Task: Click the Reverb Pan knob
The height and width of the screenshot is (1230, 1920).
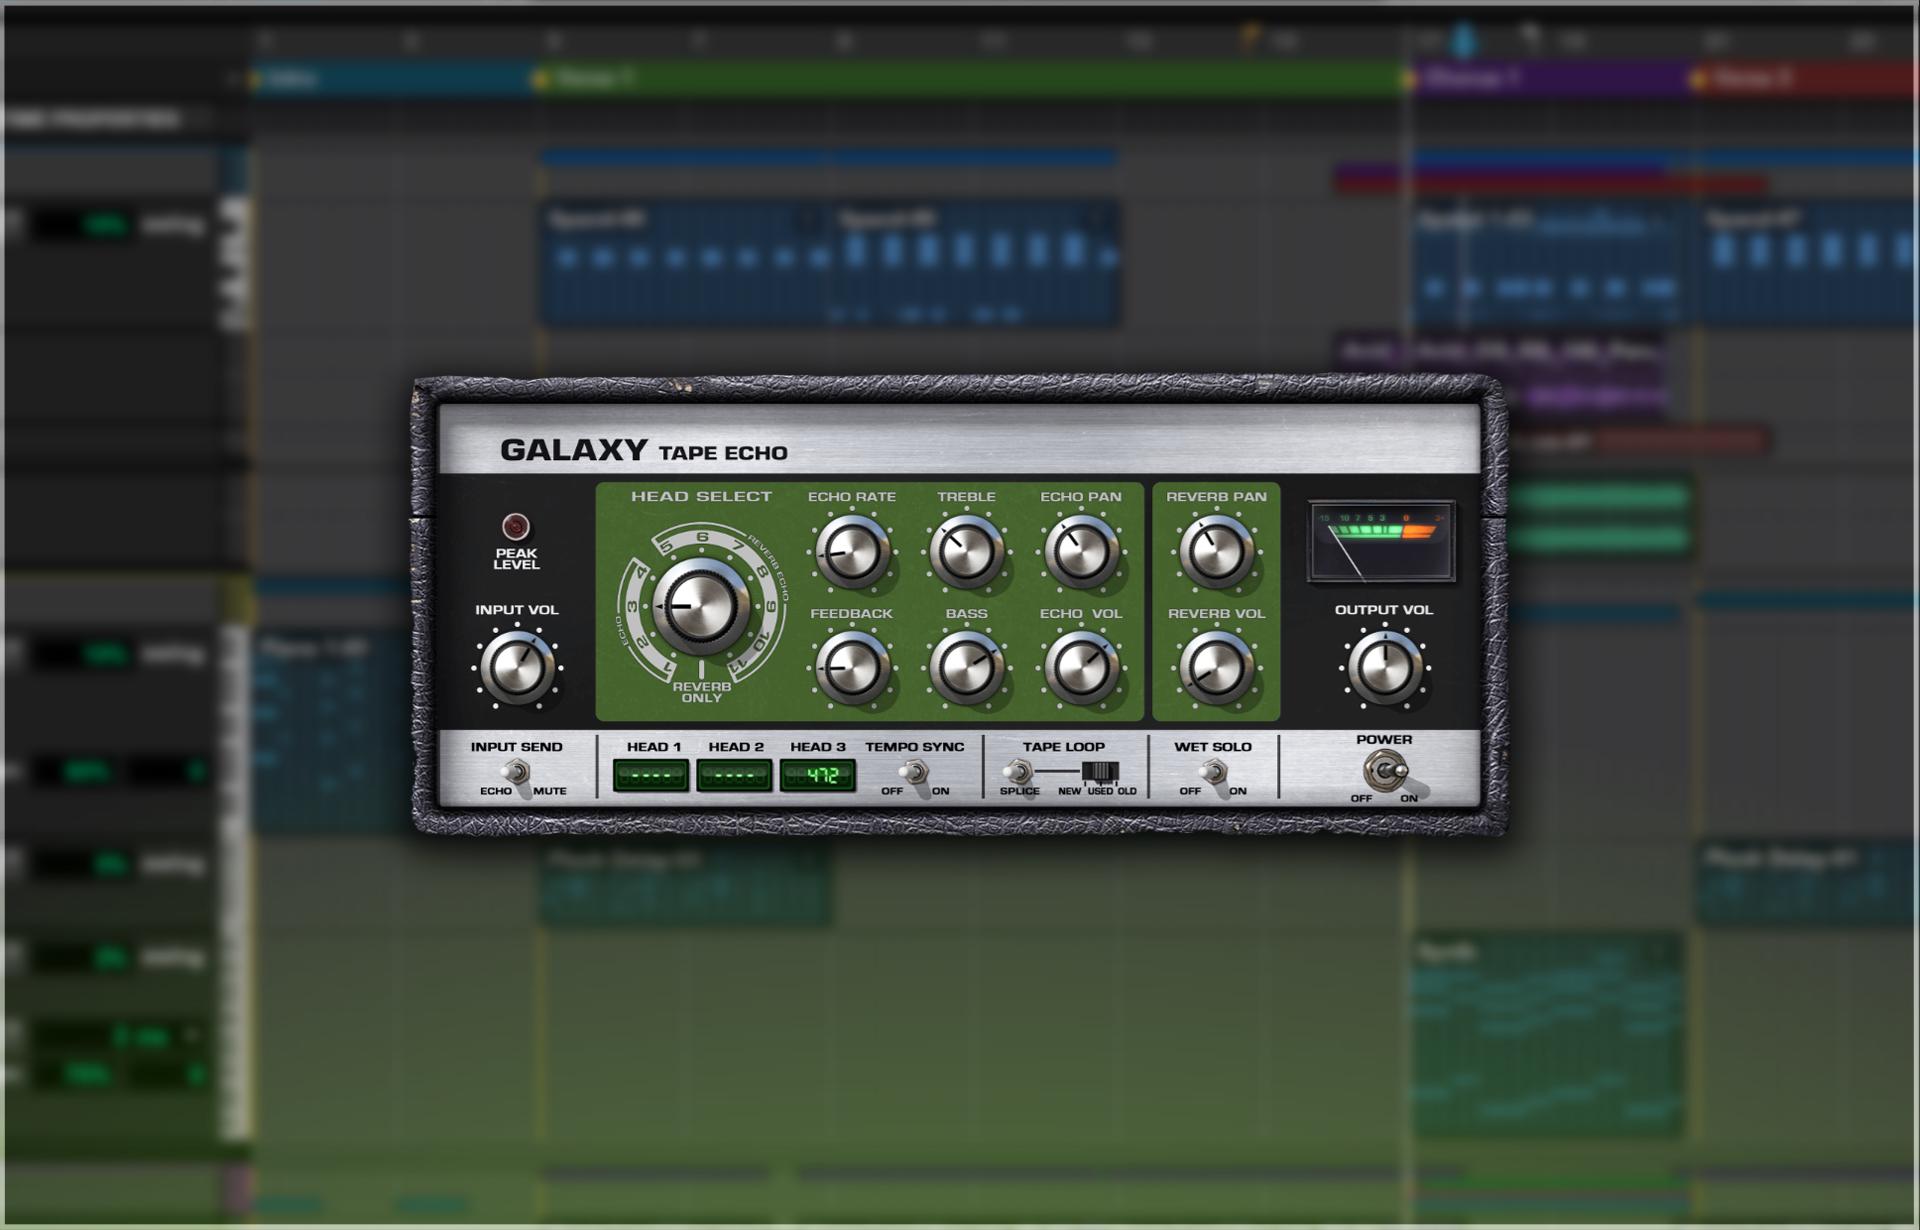Action: pyautogui.click(x=1216, y=551)
